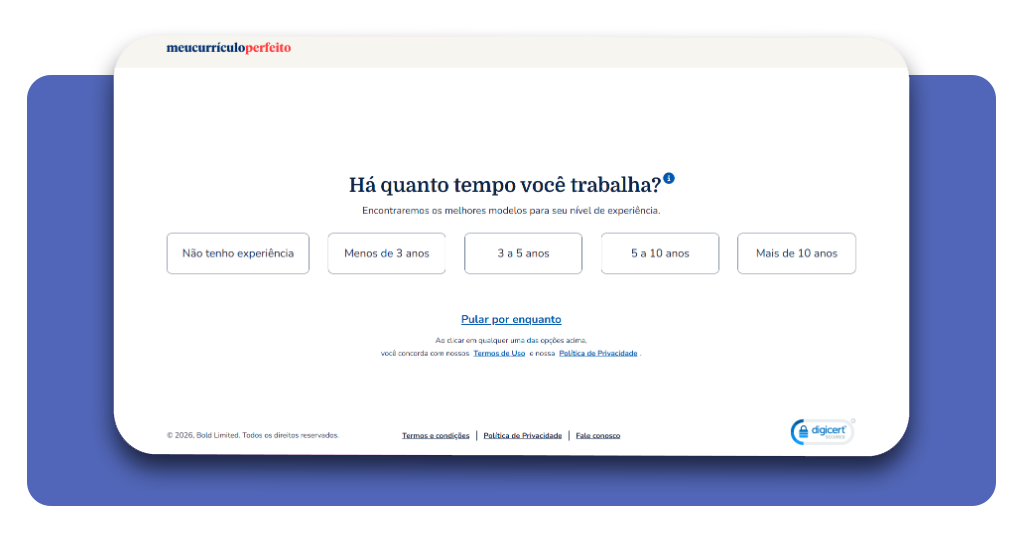Viewport: 1024px width, 536px height.
Task: Open footer 'Política de Privacidade' link
Action: click(522, 435)
